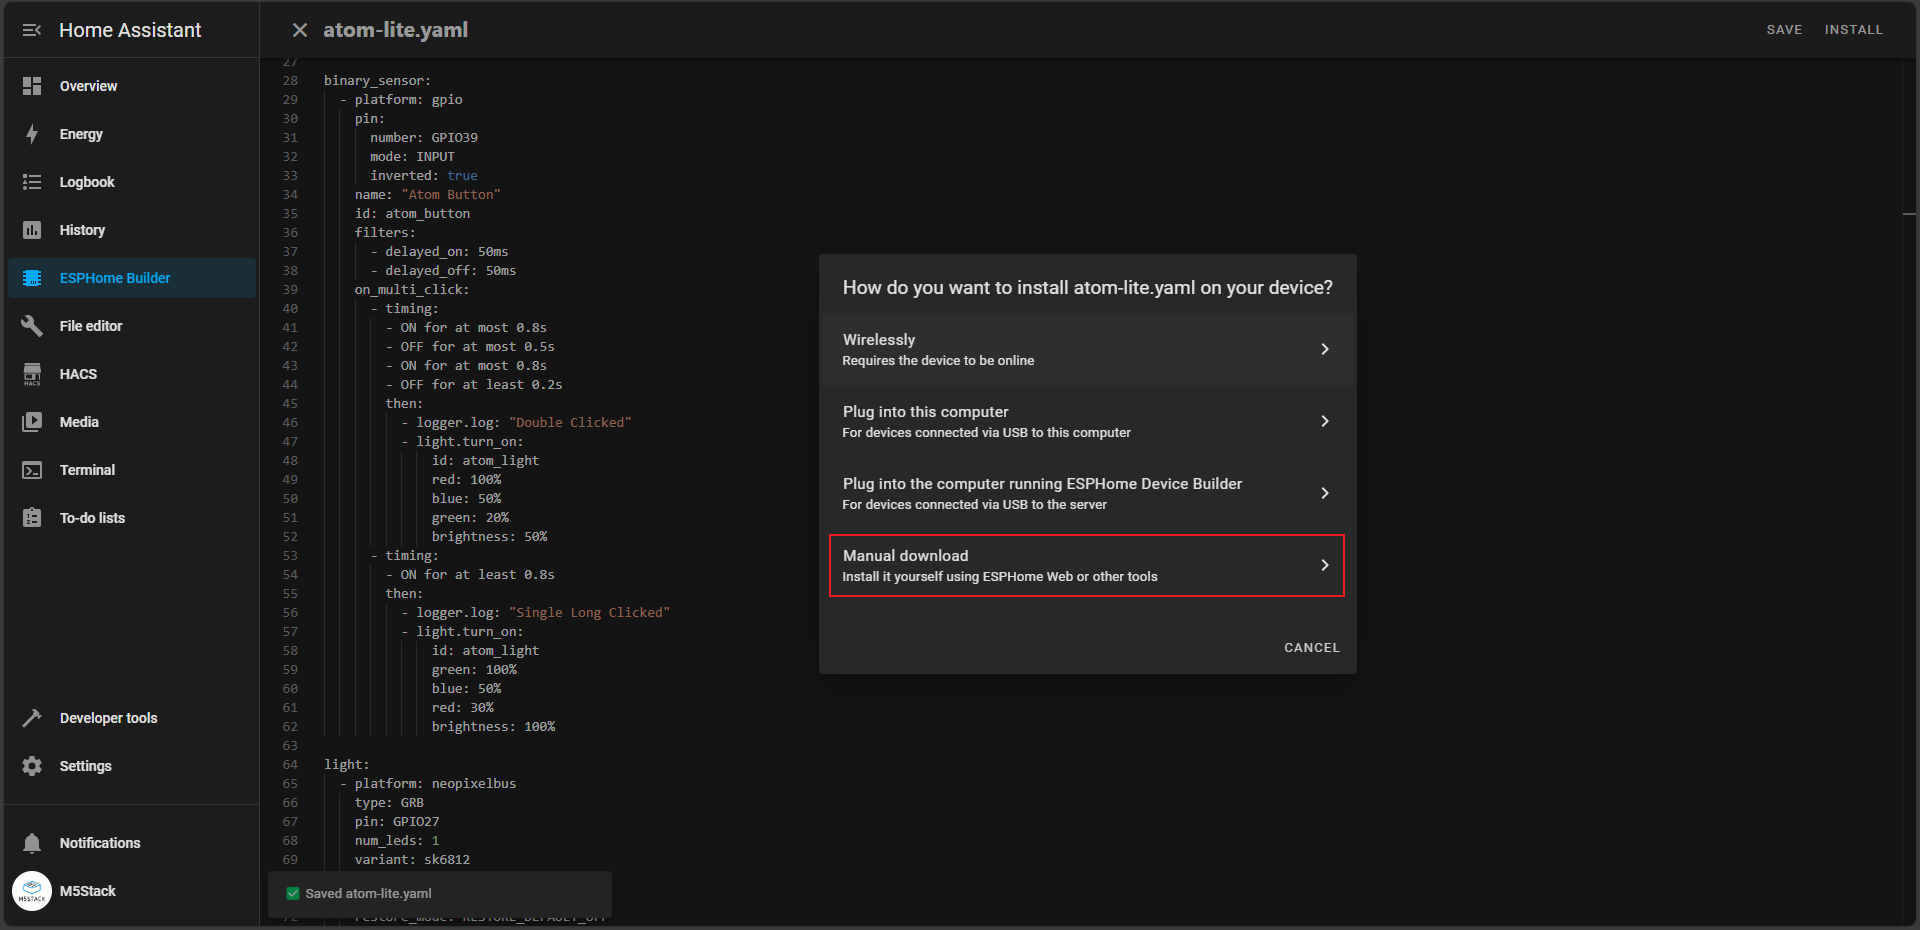
Task: Click the atom-lite.yaml file title
Action: [395, 30]
